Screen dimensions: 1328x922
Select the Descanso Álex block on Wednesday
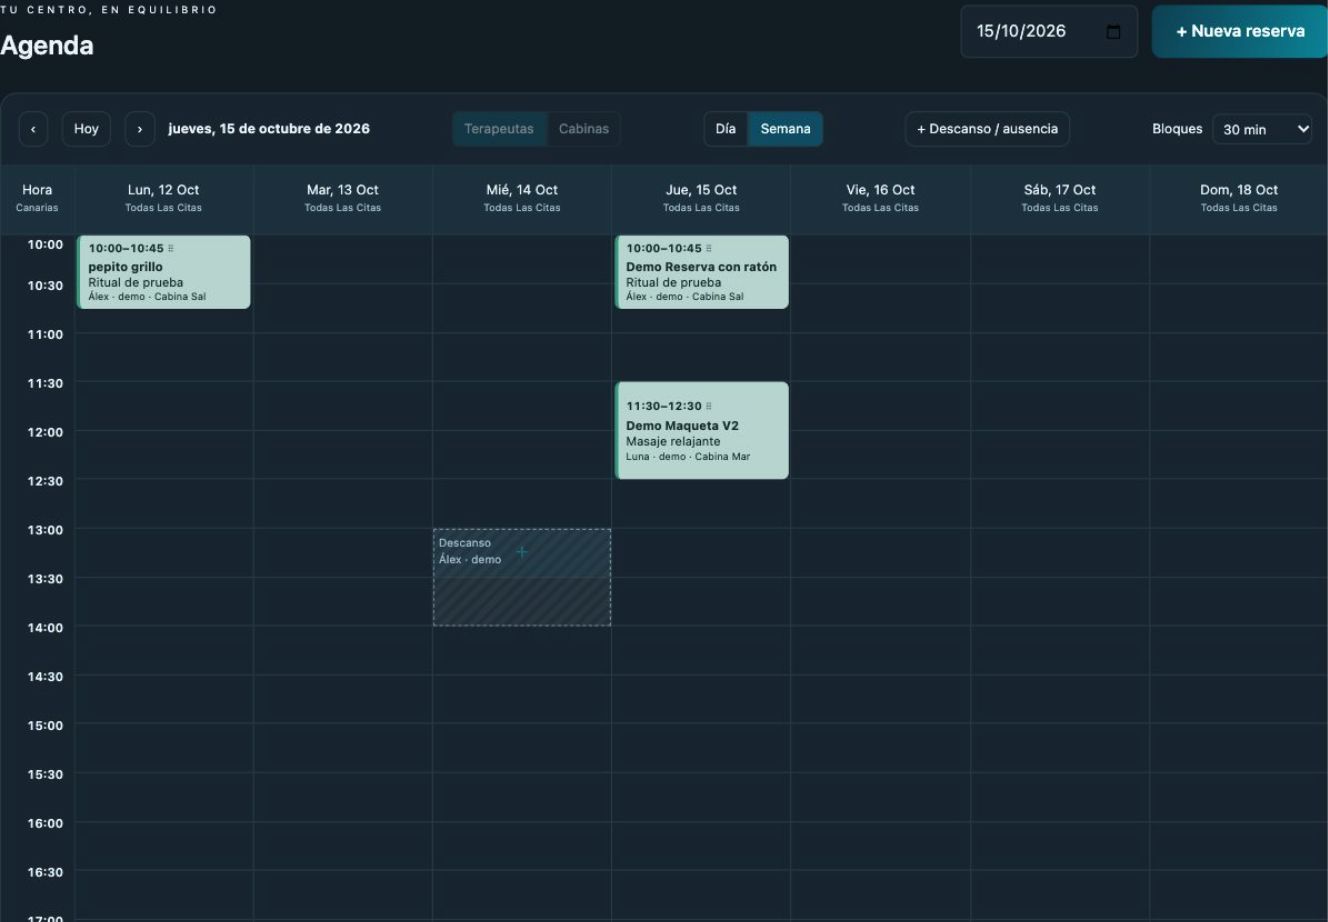point(522,578)
